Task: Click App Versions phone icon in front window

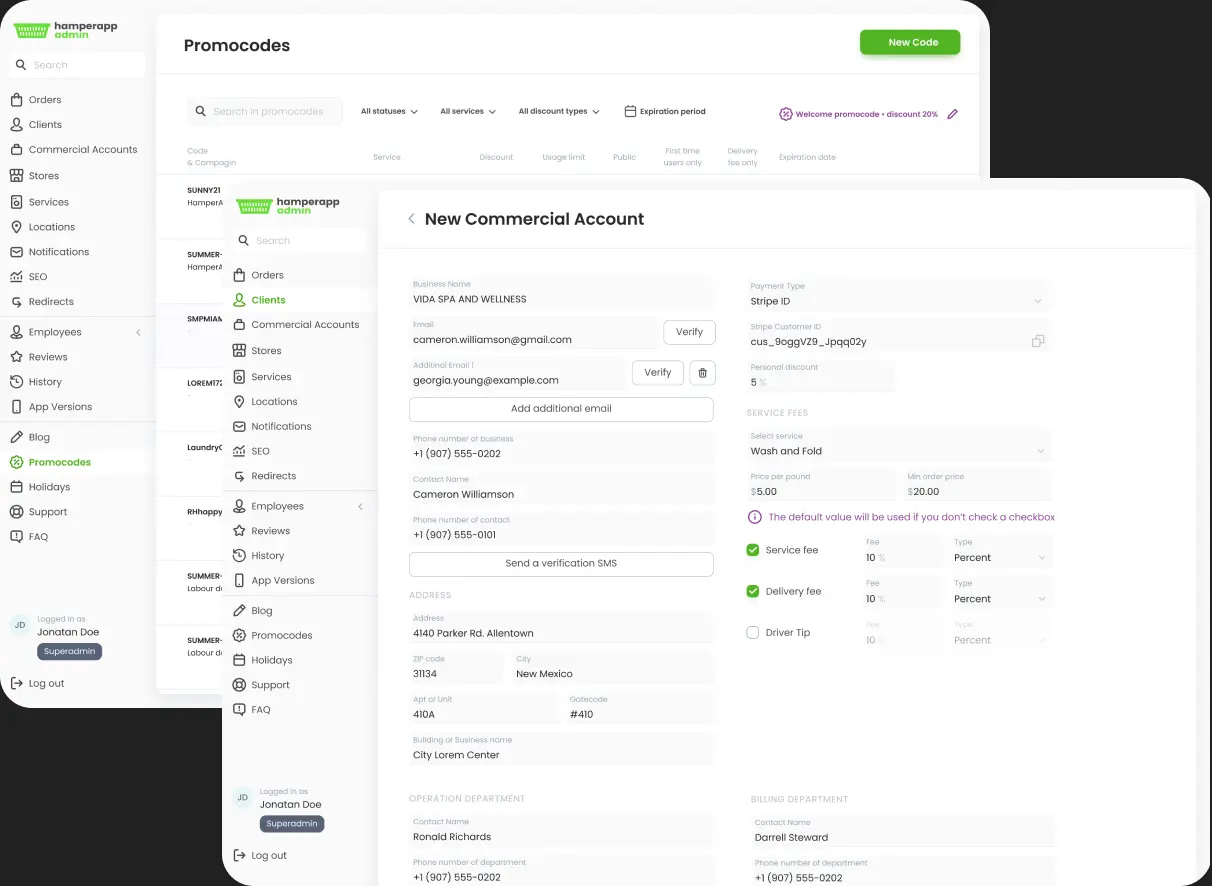Action: coord(239,581)
